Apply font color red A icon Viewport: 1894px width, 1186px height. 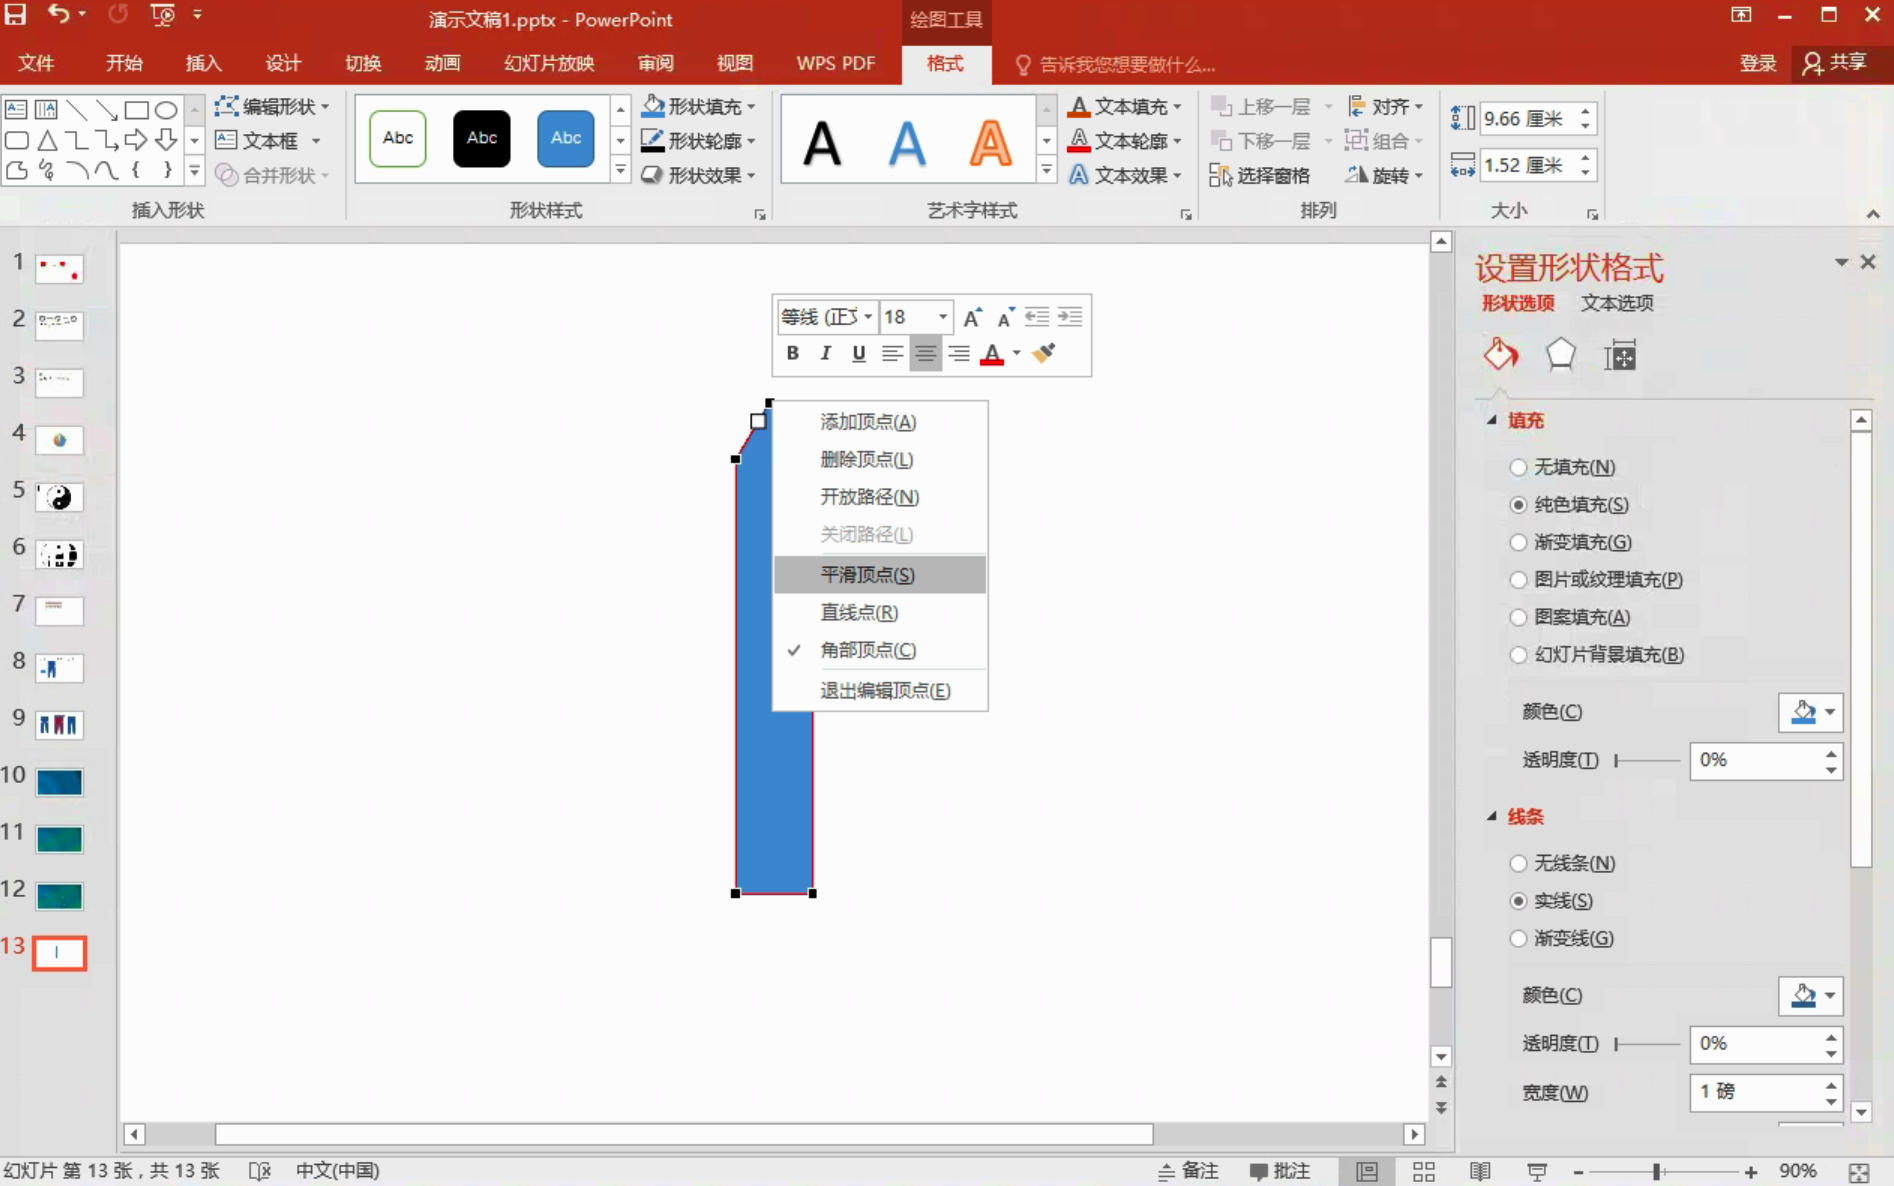[x=992, y=354]
